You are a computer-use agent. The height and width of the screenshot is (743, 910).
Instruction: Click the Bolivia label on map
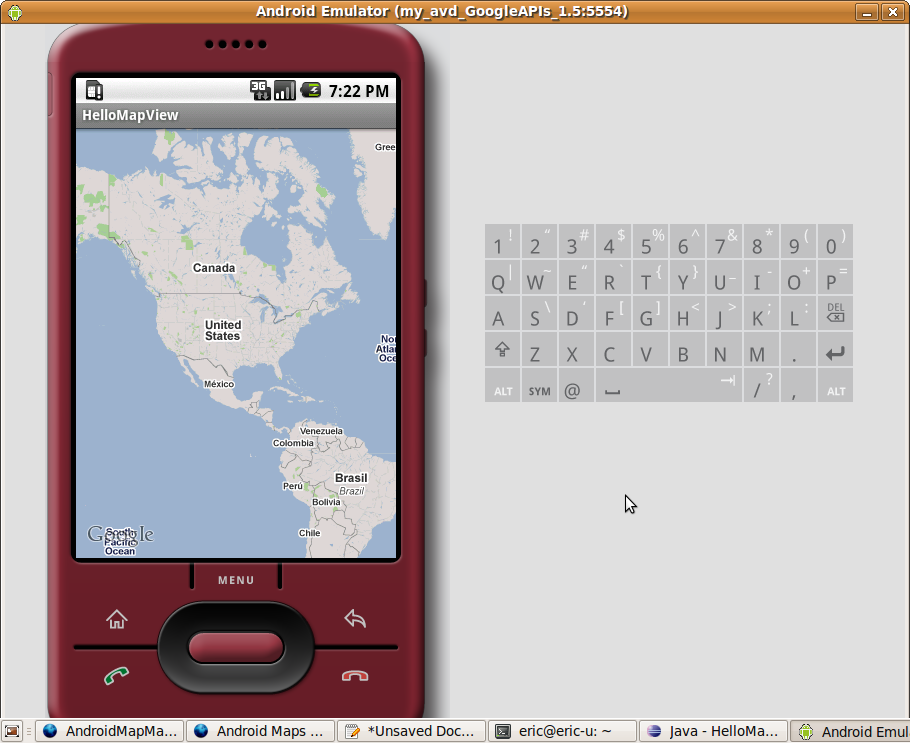326,502
